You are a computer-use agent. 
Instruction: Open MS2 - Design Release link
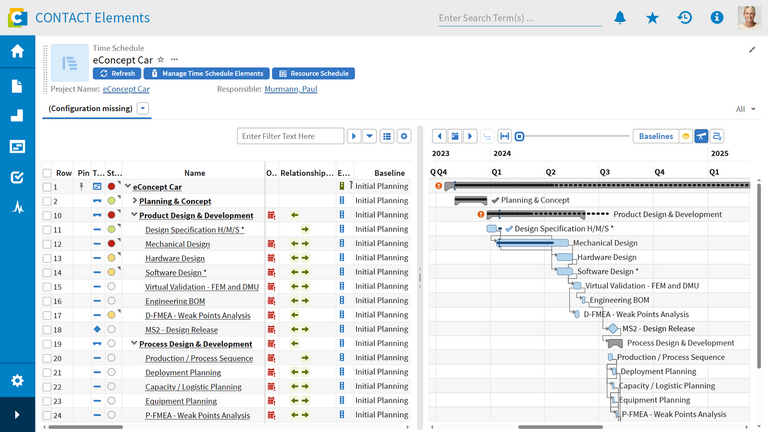pos(181,330)
